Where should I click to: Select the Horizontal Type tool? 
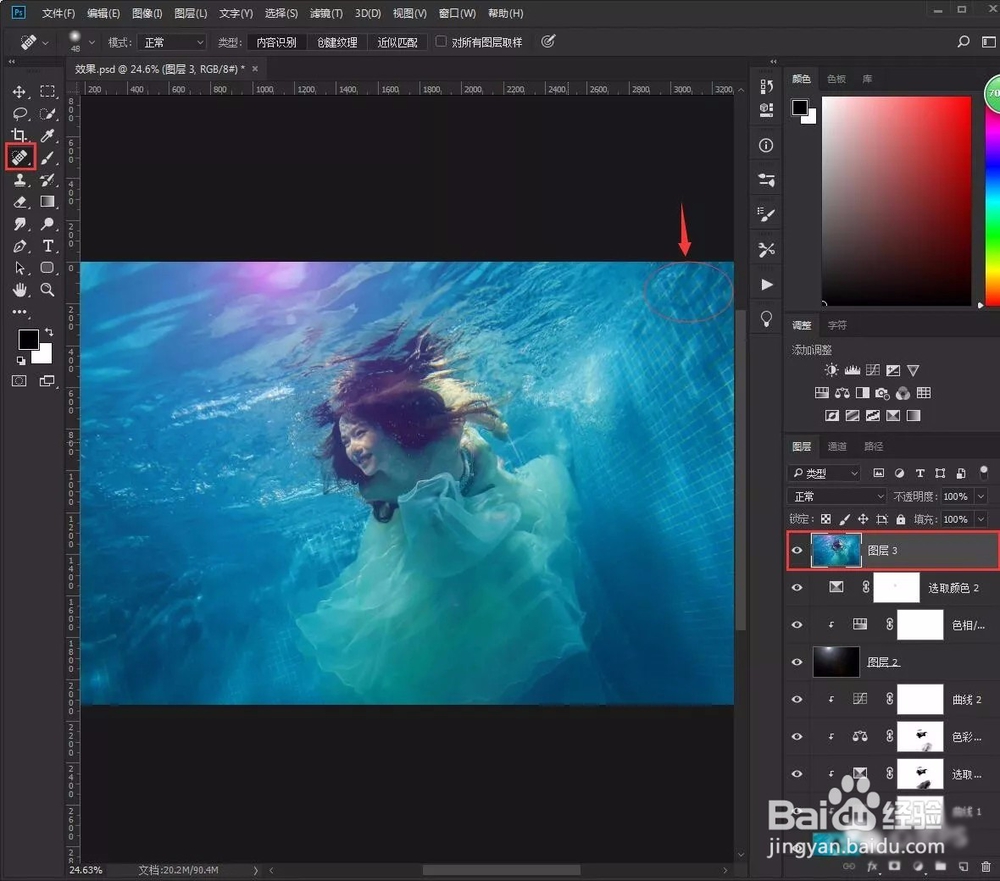click(46, 245)
